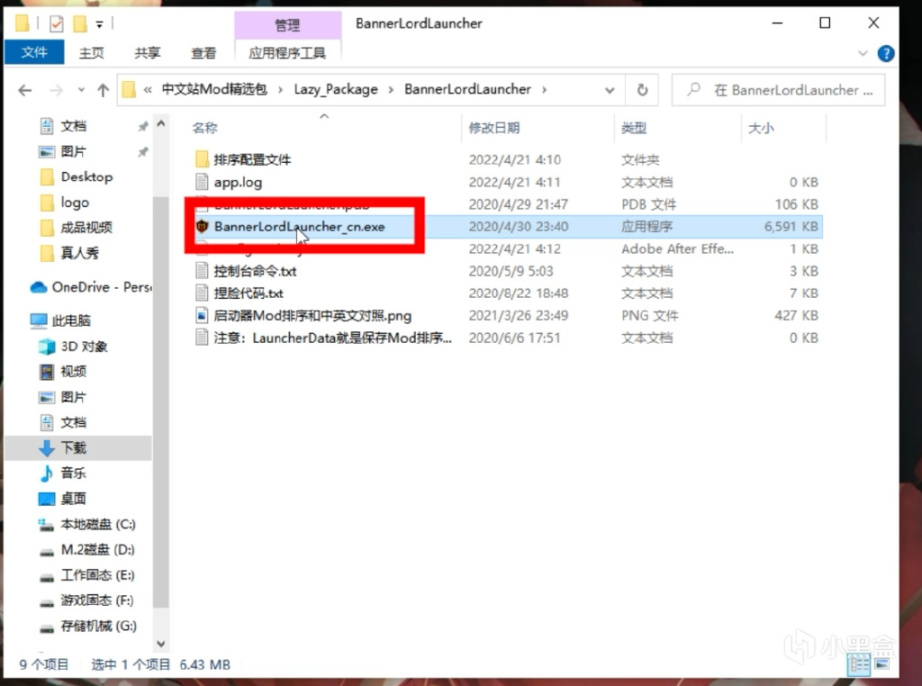
Task: Open the 音乐 folder
Action: (x=74, y=473)
